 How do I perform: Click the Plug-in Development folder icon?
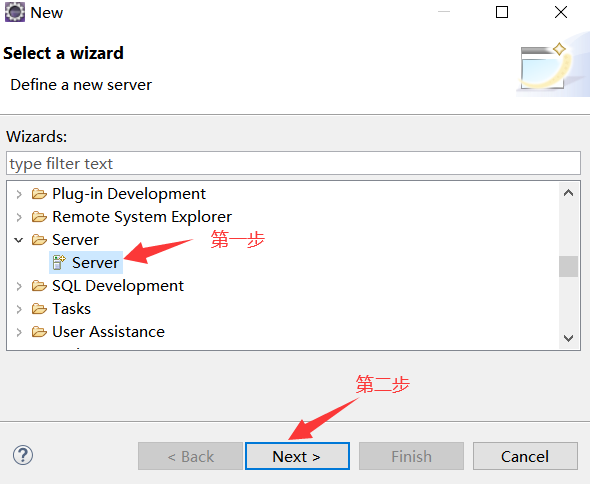pos(39,194)
